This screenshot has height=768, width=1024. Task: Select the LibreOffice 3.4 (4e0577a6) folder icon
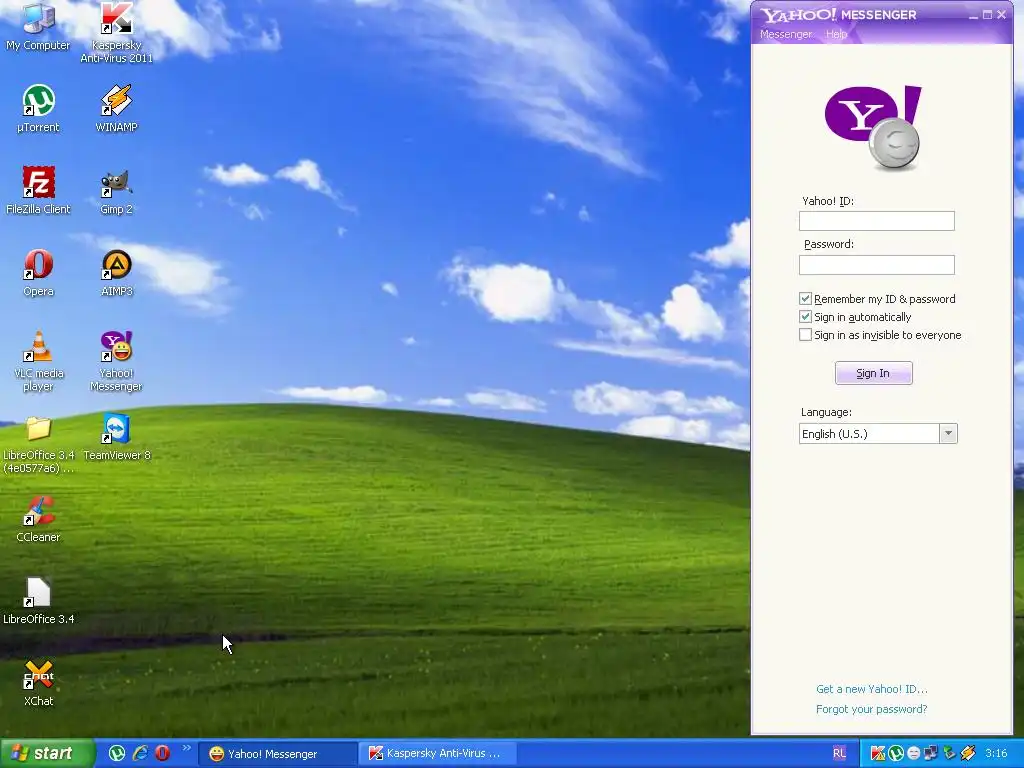pyautogui.click(x=38, y=444)
